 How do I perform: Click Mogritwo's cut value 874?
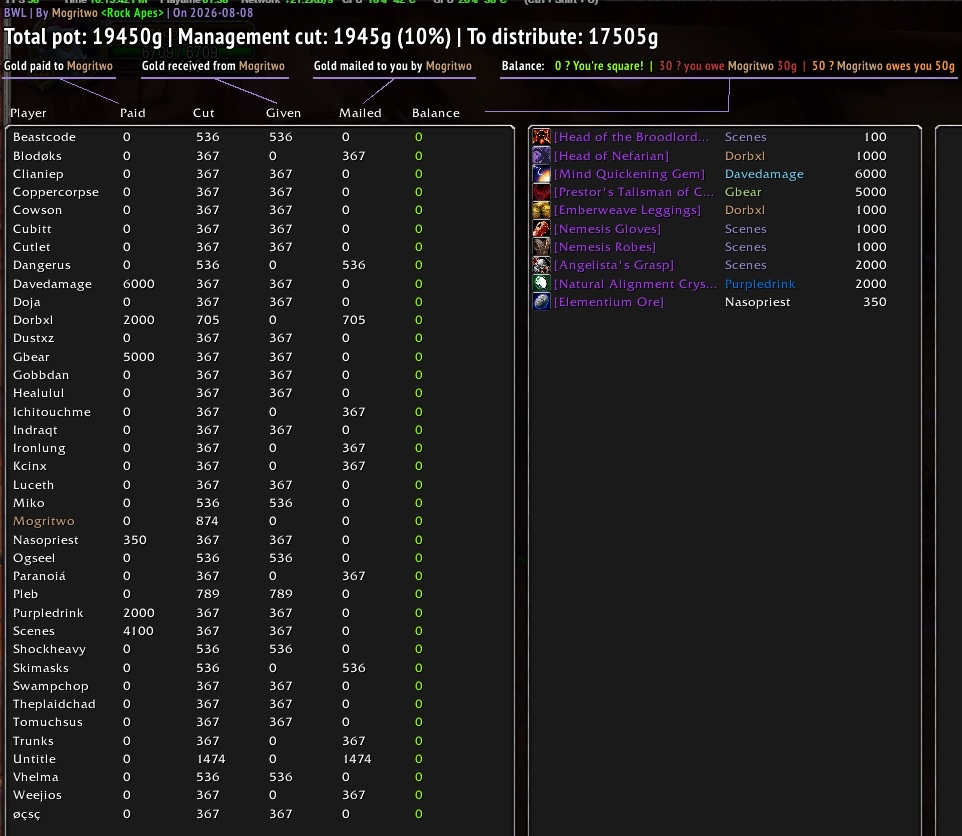click(x=207, y=521)
